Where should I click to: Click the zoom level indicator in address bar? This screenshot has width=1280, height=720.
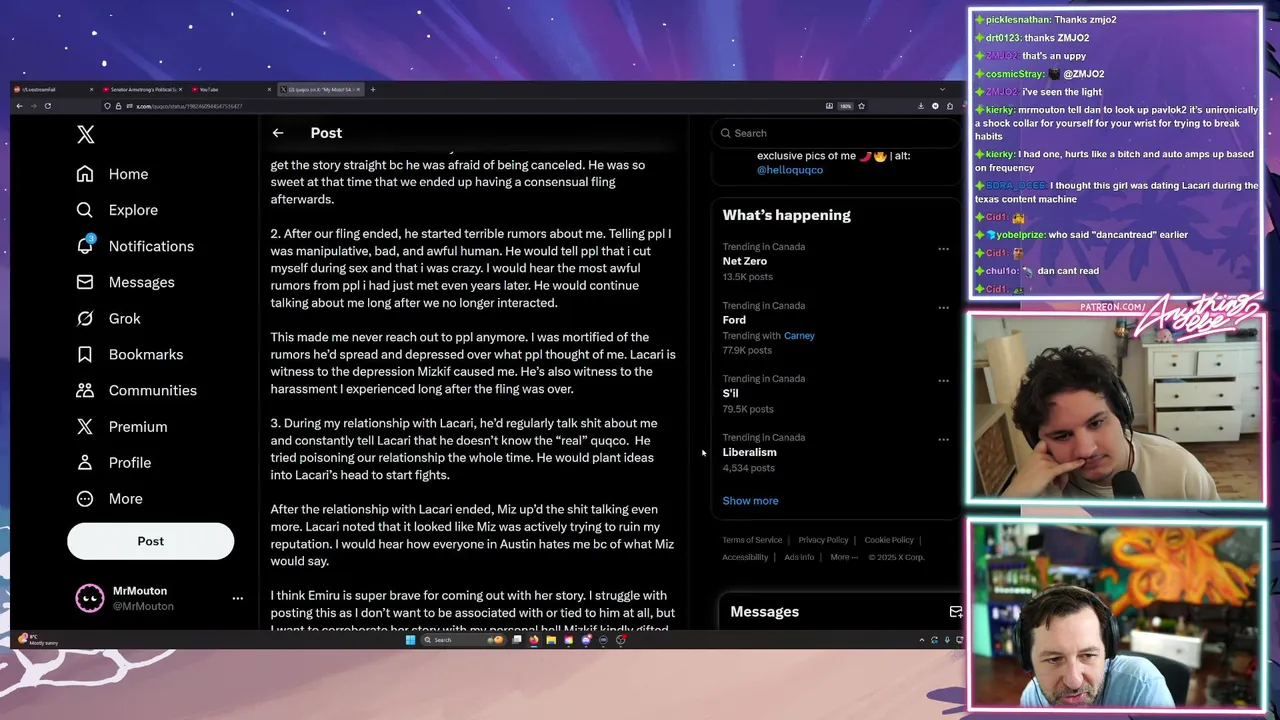coord(845,106)
